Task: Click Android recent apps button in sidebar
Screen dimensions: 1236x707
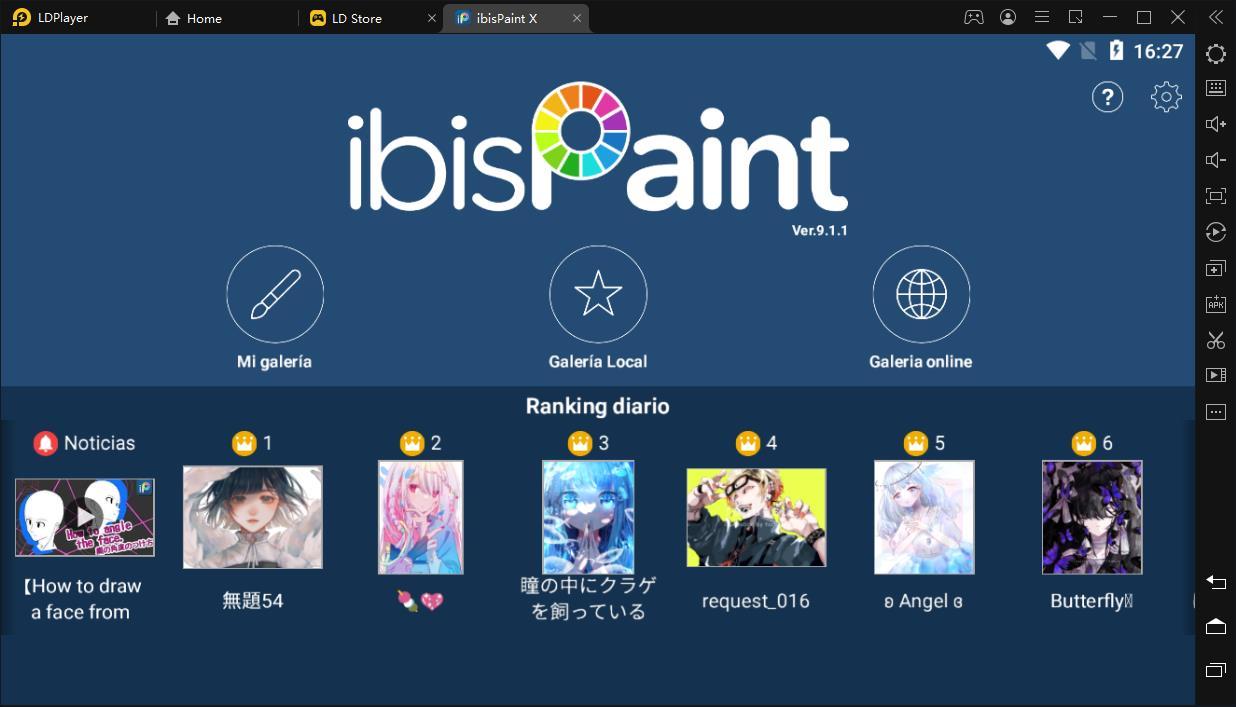Action: 1216,670
